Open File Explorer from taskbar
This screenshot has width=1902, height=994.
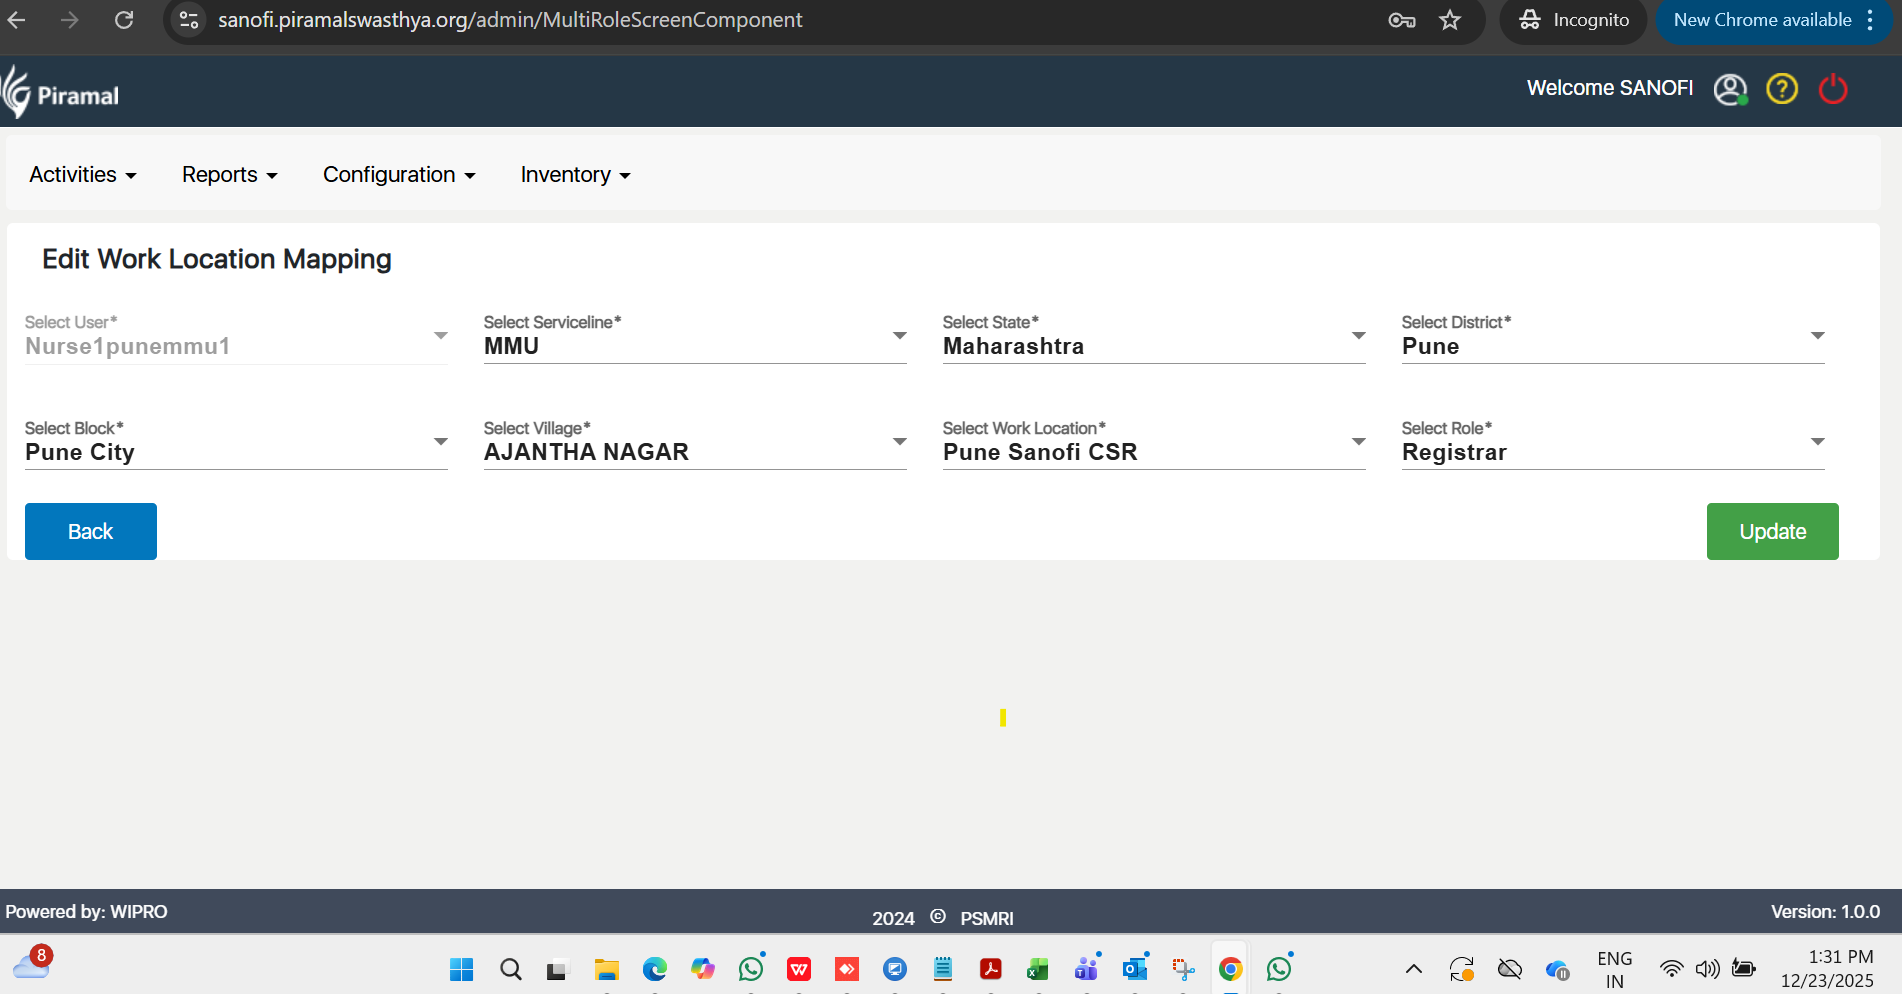pyautogui.click(x=606, y=969)
